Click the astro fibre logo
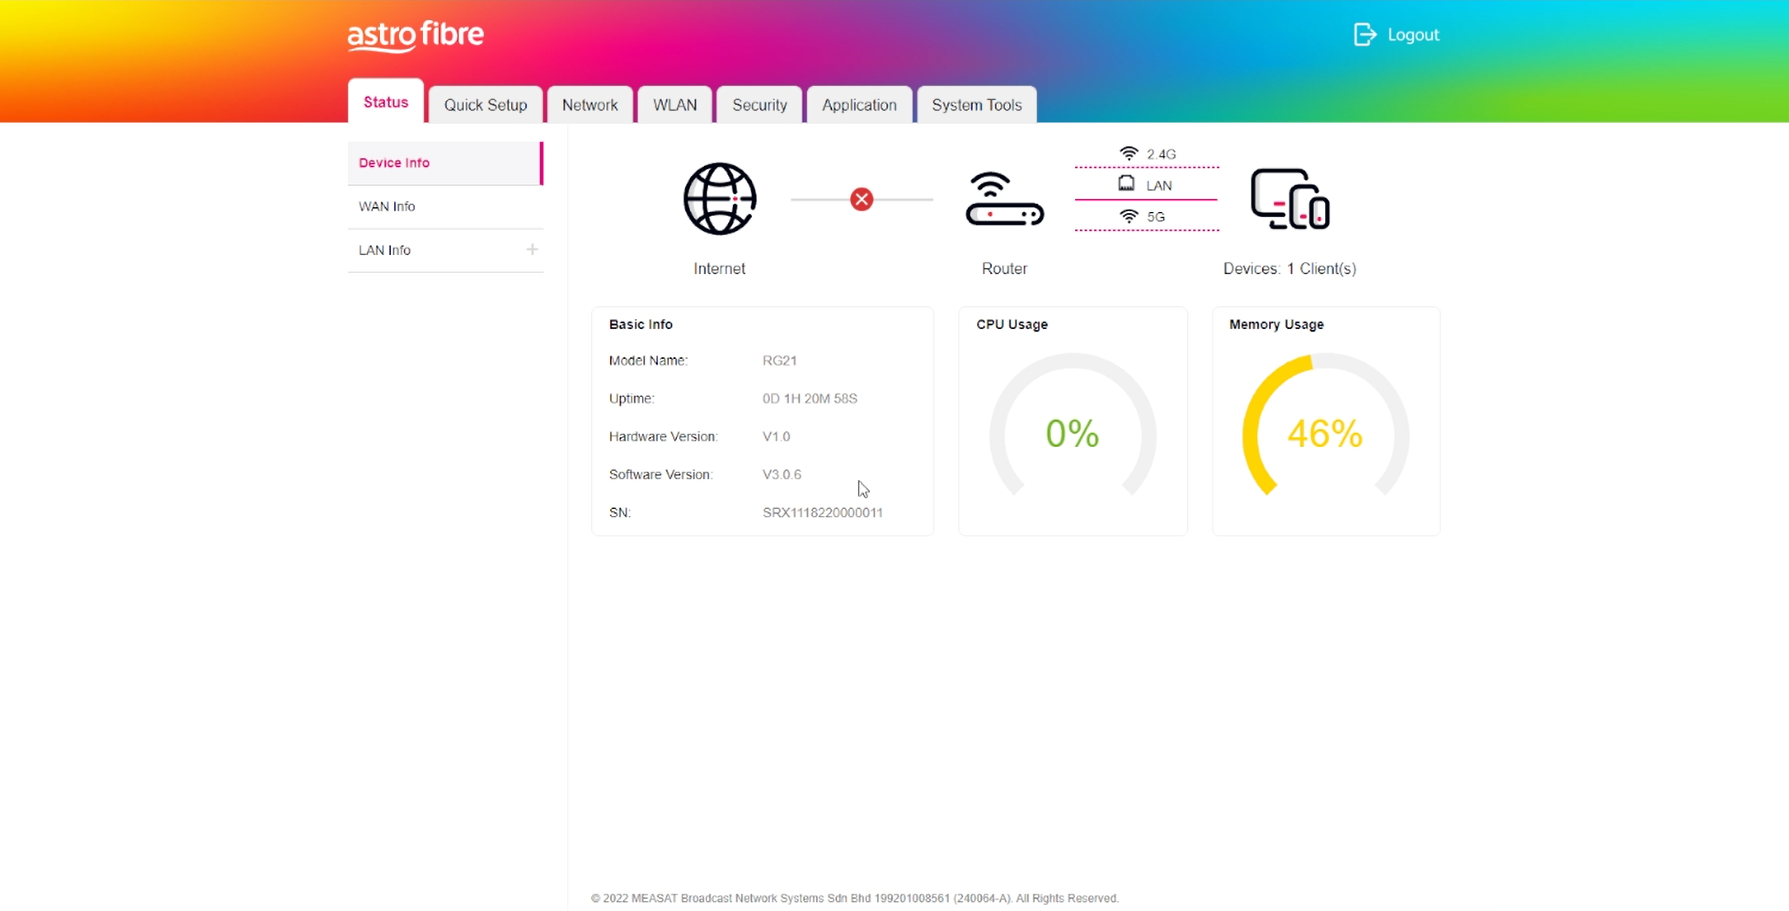The width and height of the screenshot is (1789, 911). click(x=415, y=36)
